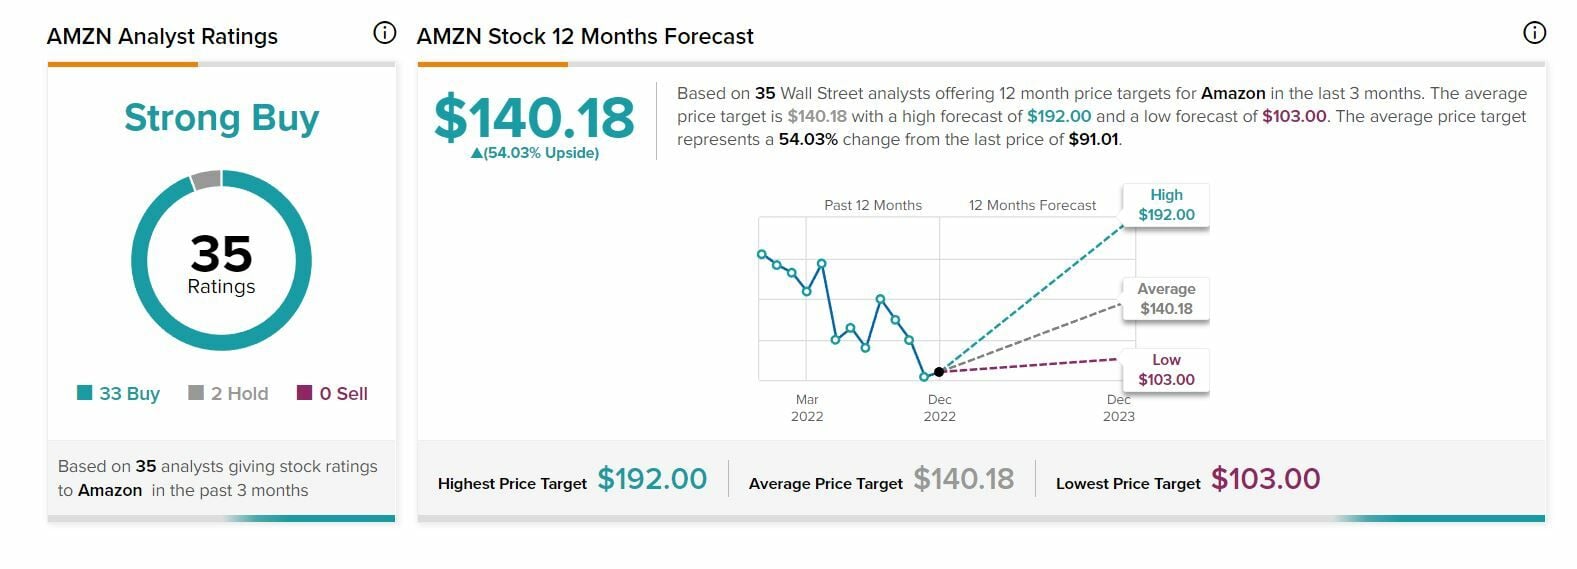Click the Highest Price Target $192.00 value

click(652, 480)
